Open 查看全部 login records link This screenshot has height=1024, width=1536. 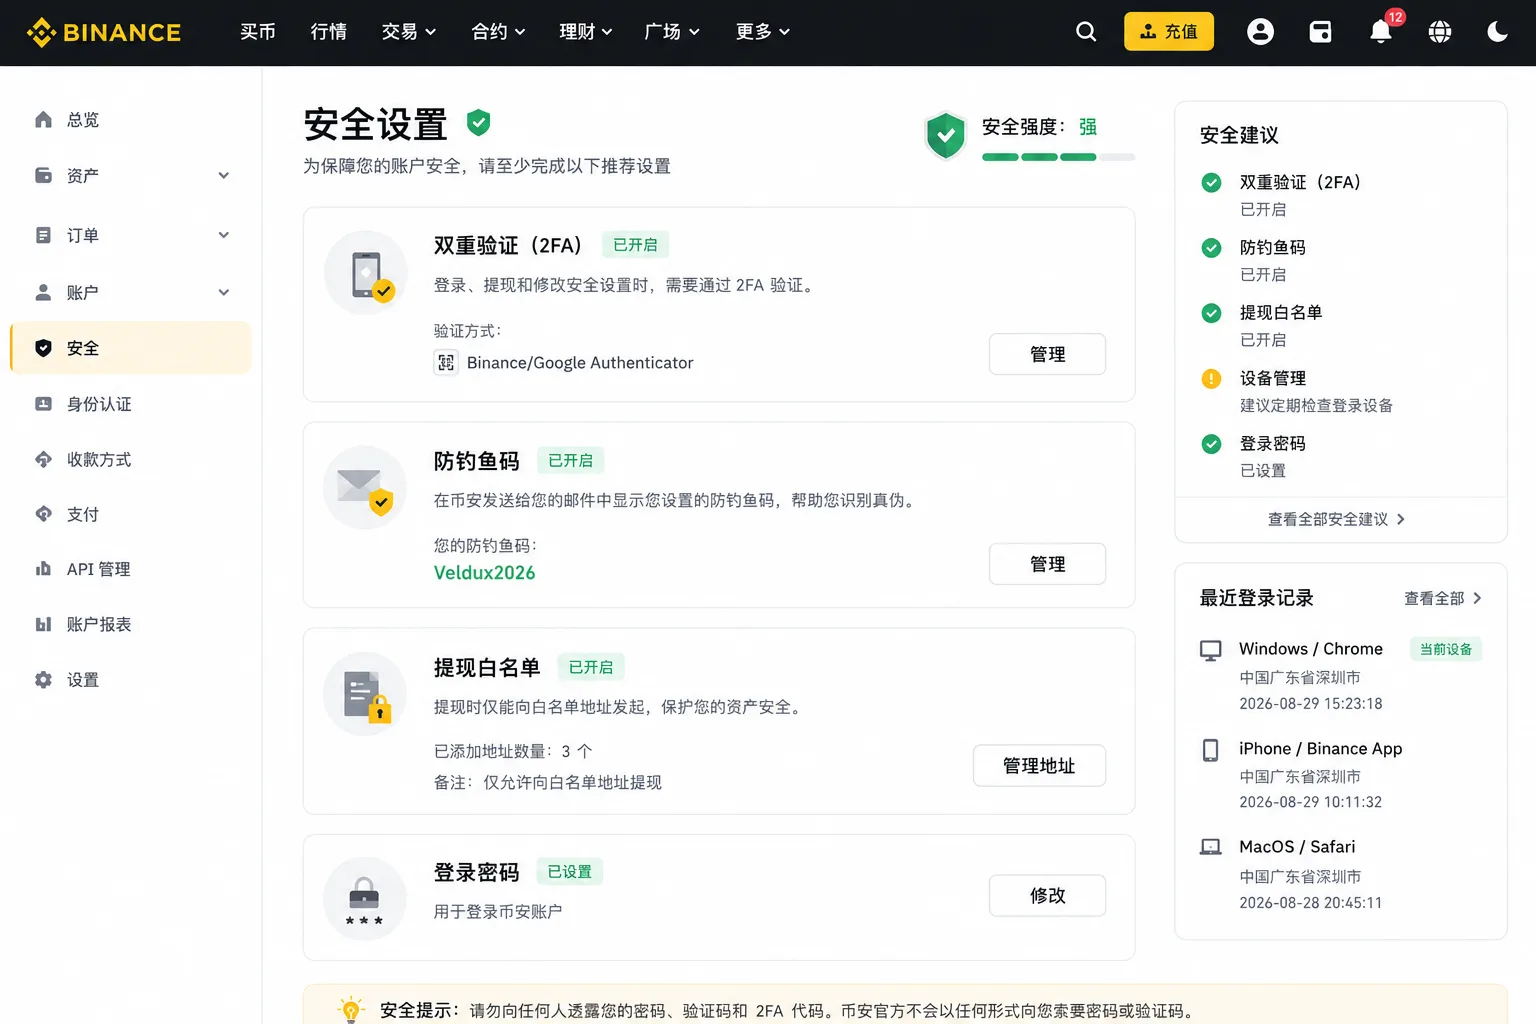[x=1443, y=598]
